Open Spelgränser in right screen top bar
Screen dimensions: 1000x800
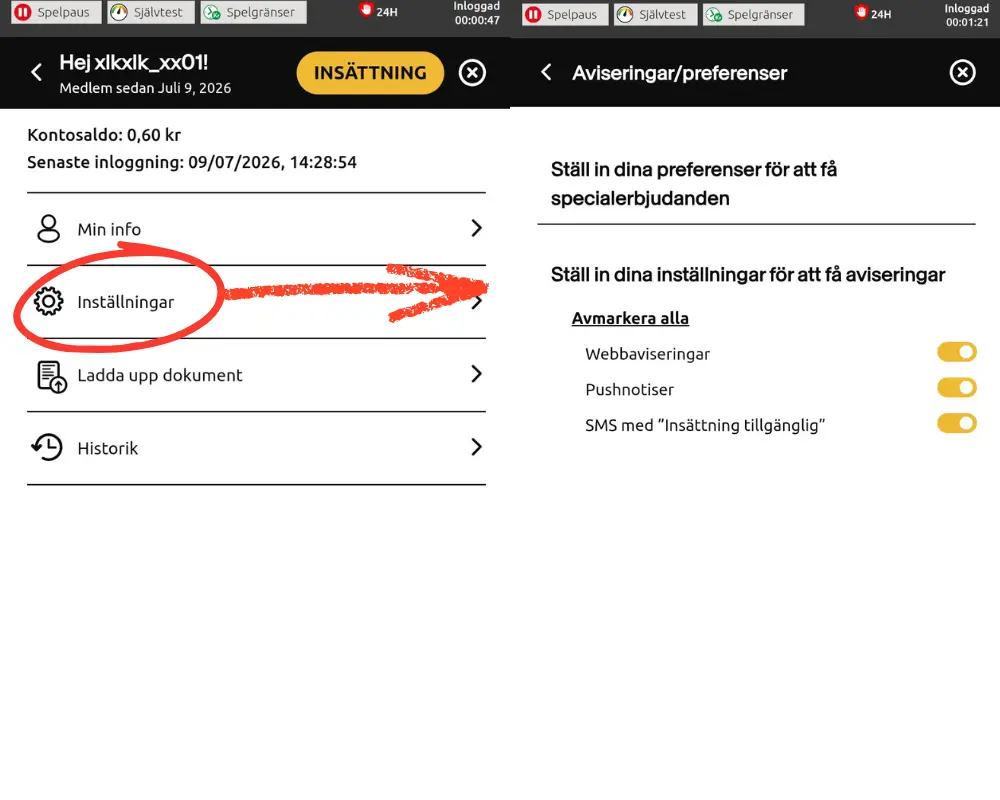[x=753, y=14]
